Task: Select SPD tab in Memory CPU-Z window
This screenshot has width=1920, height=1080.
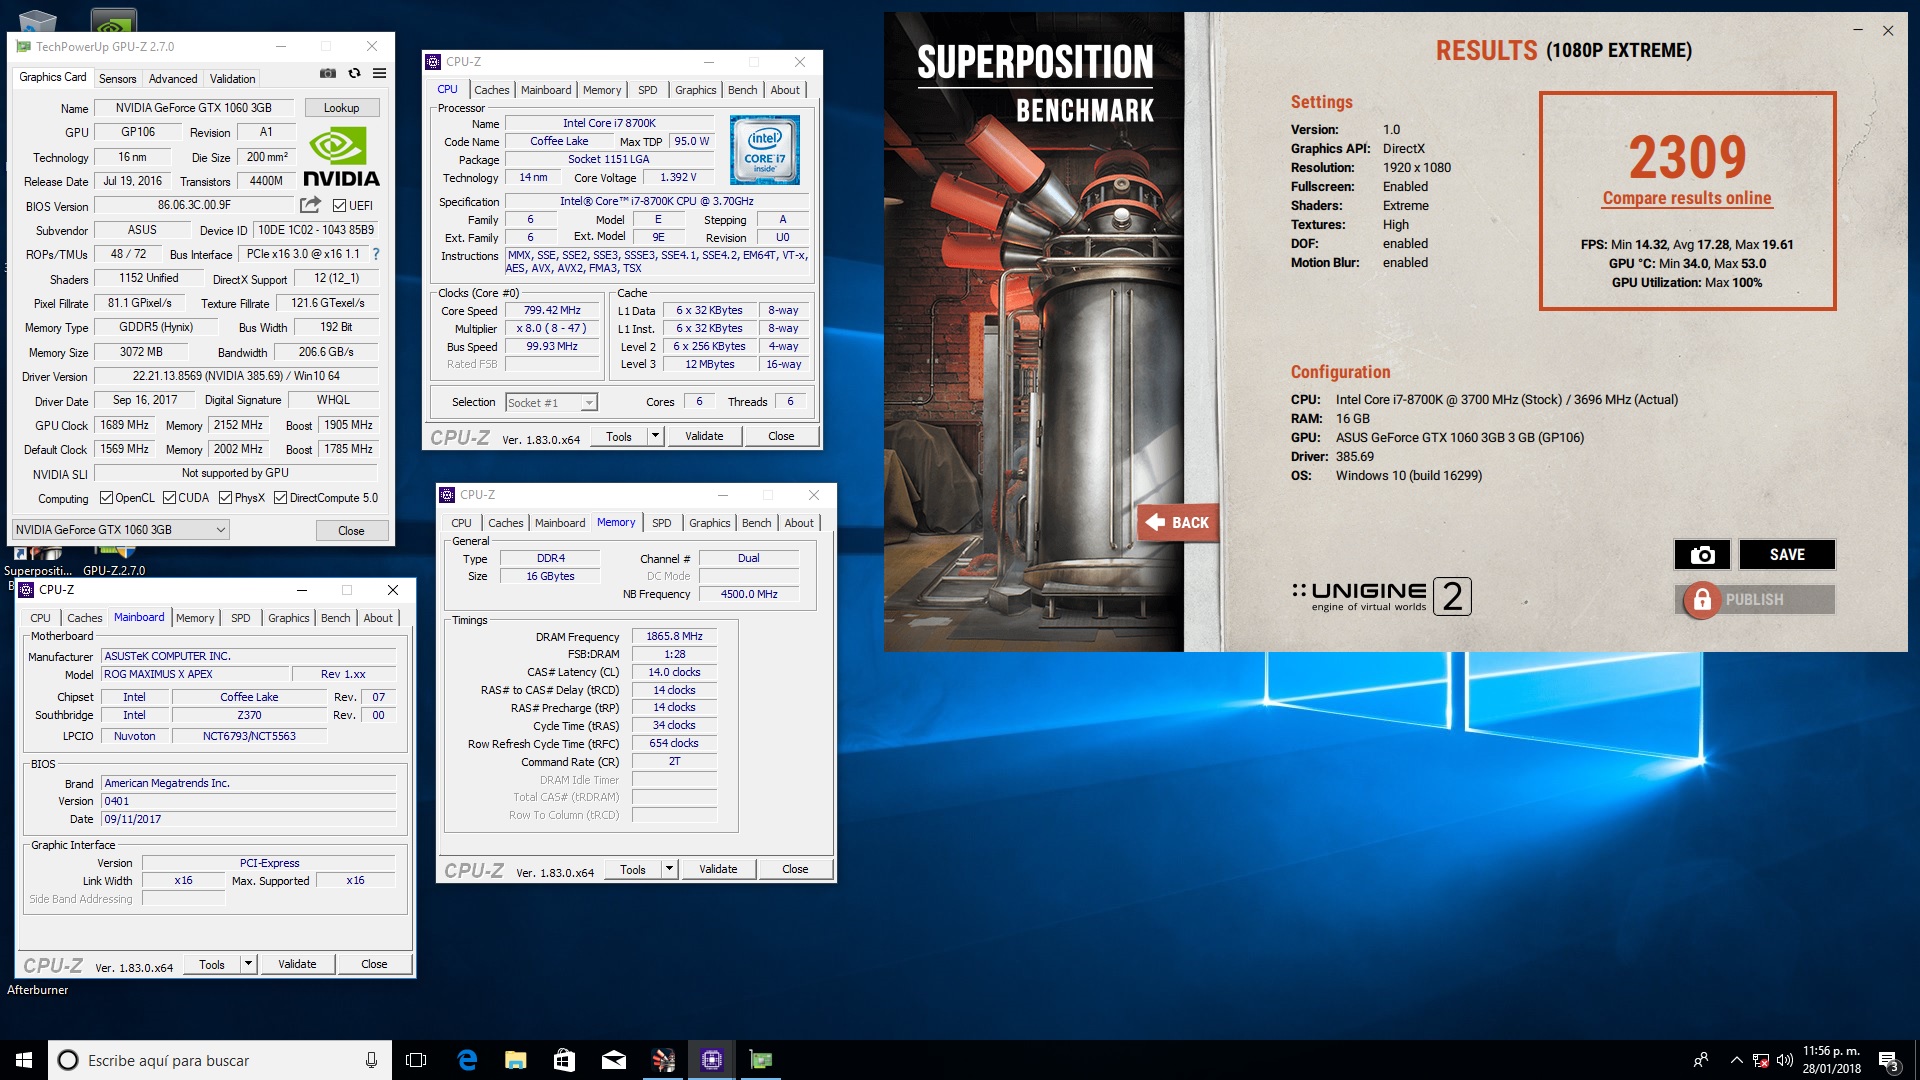Action: click(x=662, y=523)
